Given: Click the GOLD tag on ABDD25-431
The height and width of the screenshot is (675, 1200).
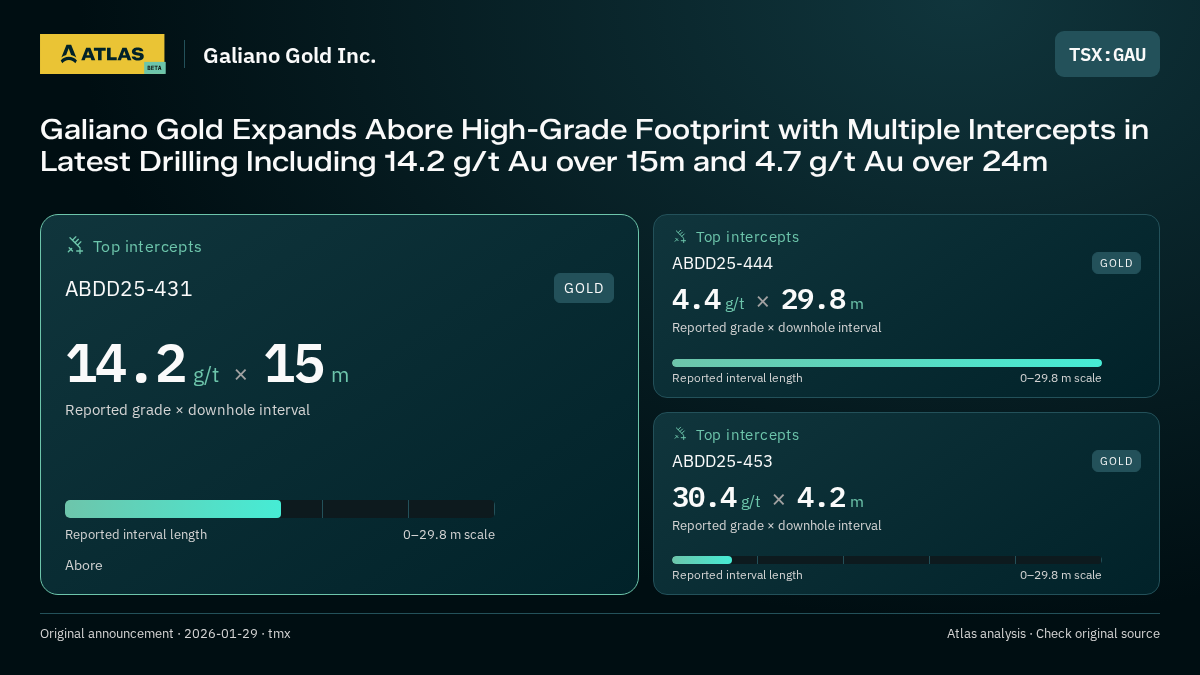Looking at the screenshot, I should (584, 288).
